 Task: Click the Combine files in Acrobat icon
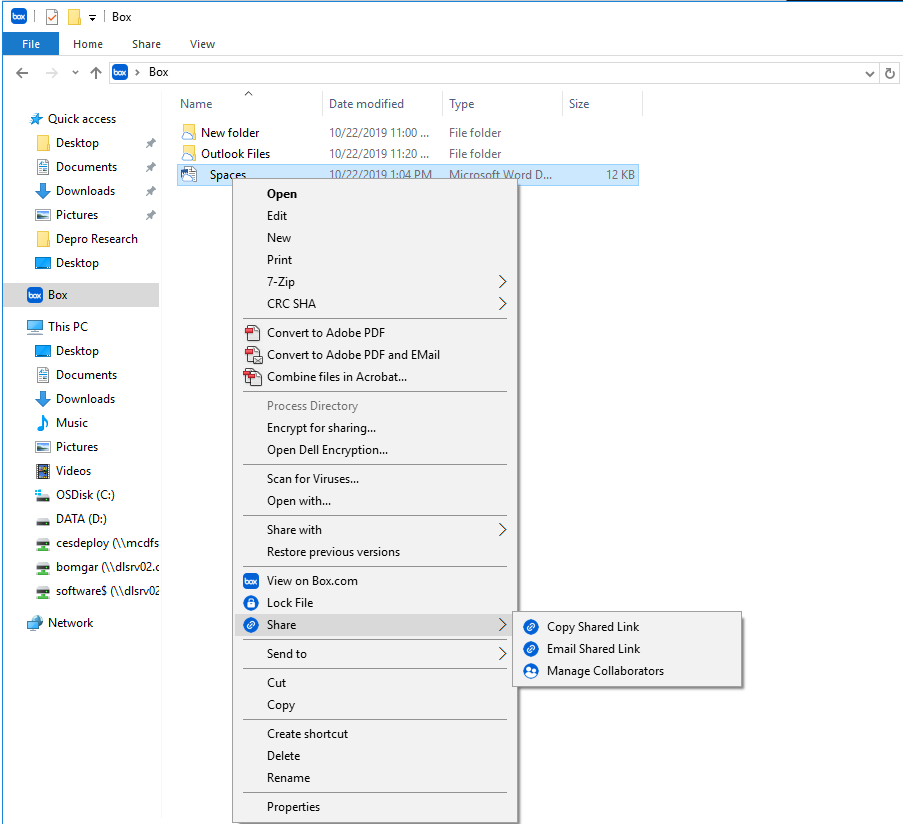[252, 377]
